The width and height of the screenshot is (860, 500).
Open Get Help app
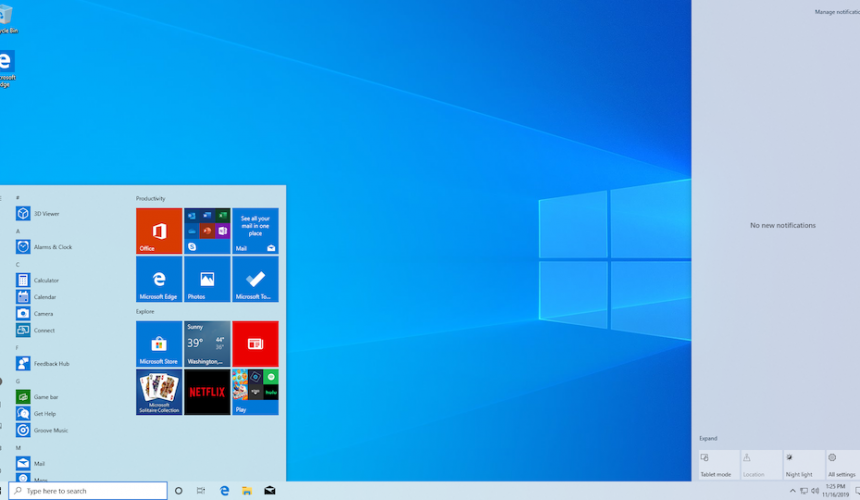click(37, 413)
